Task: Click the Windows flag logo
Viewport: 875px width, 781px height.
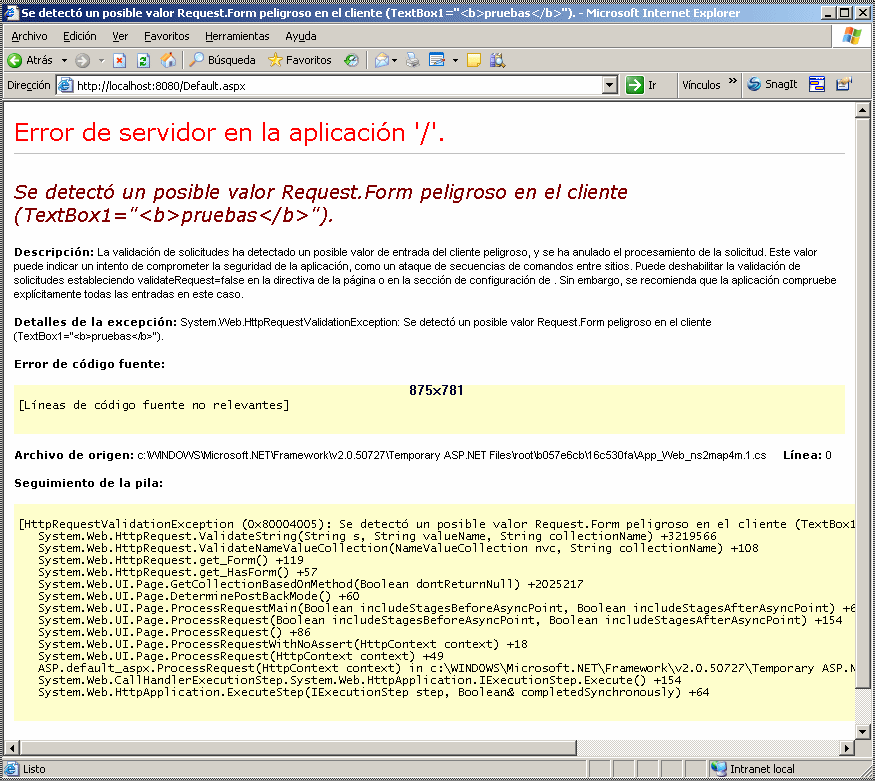Action: 852,36
